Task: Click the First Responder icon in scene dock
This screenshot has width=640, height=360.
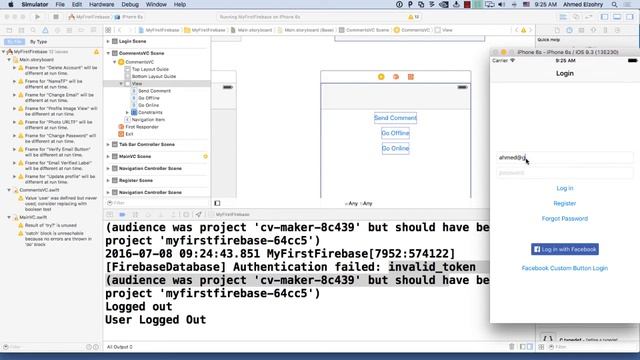Action: pyautogui.click(x=396, y=77)
